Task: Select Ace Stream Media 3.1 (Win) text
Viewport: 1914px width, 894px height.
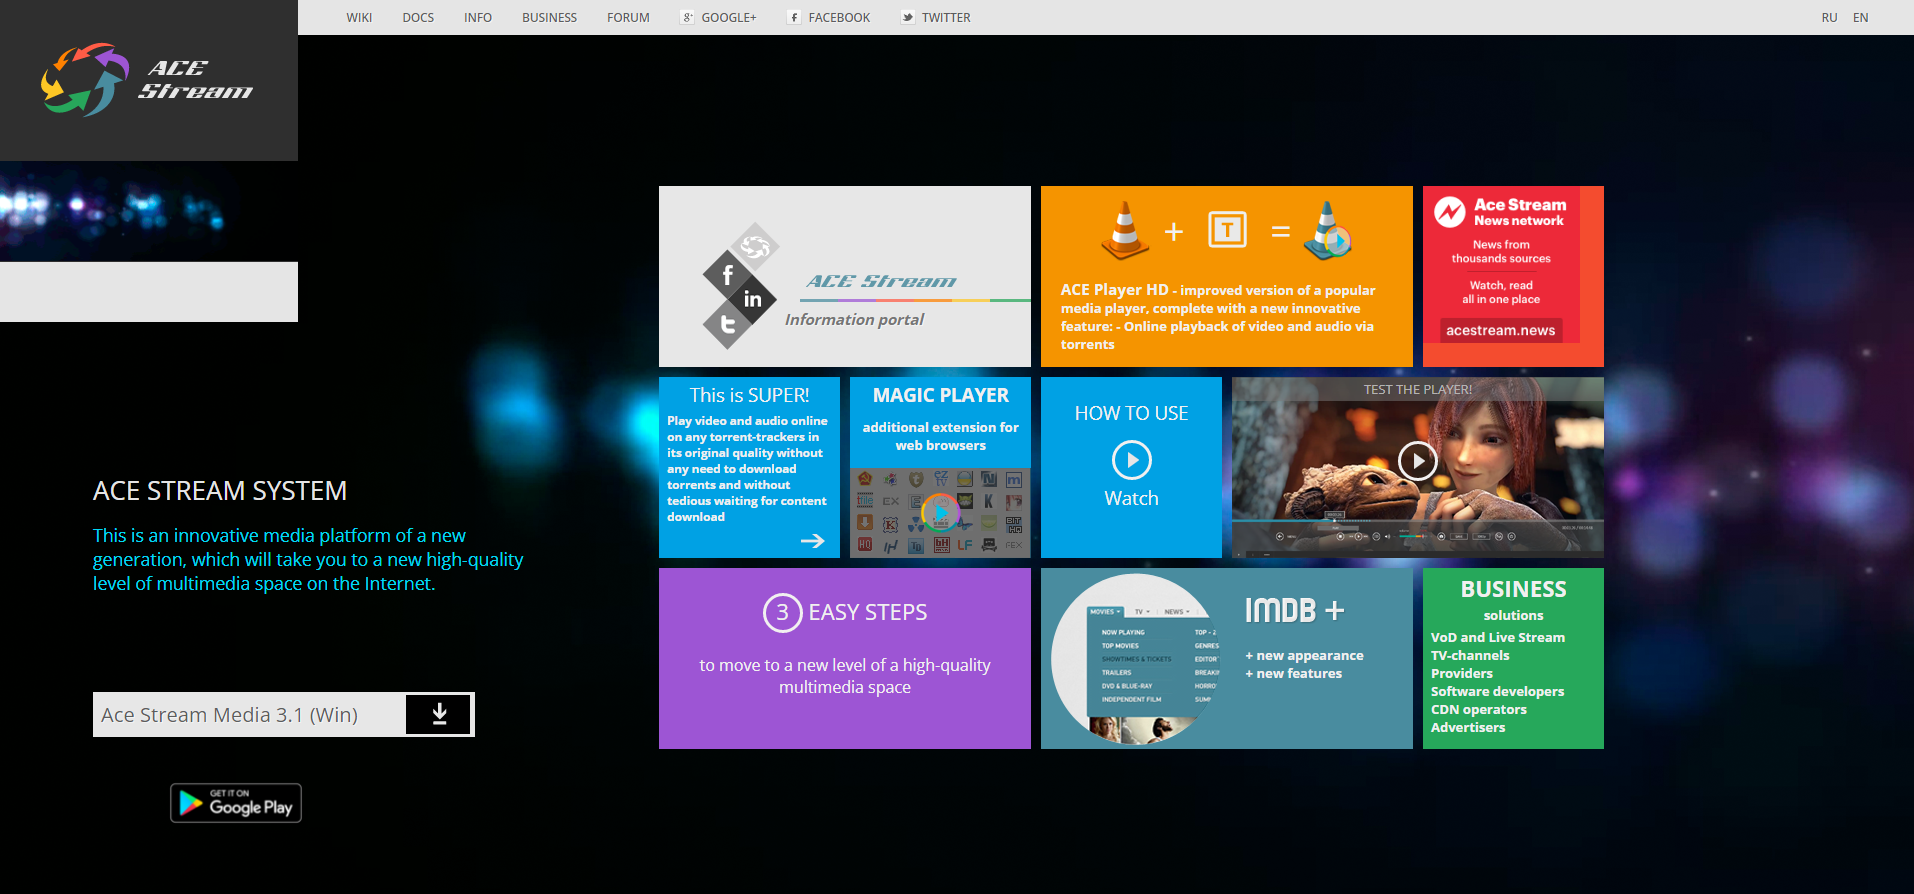Action: (x=229, y=715)
